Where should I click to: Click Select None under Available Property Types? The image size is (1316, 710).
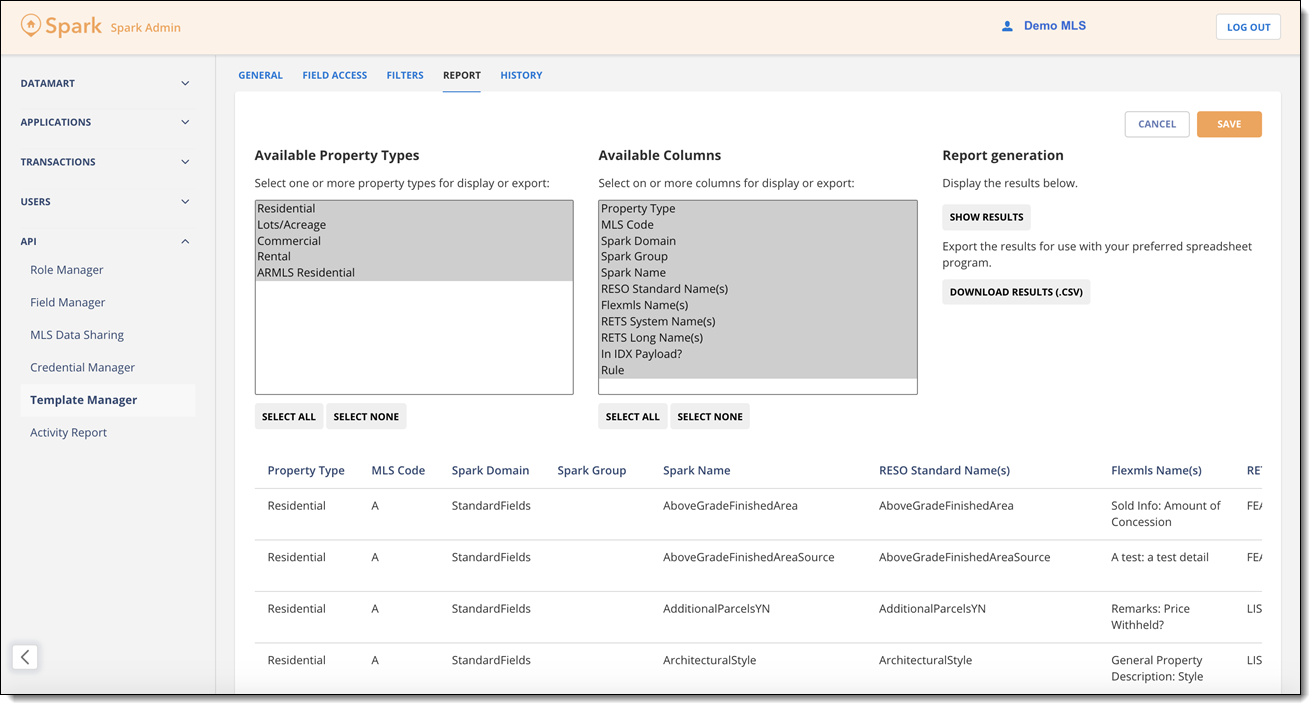click(x=366, y=417)
